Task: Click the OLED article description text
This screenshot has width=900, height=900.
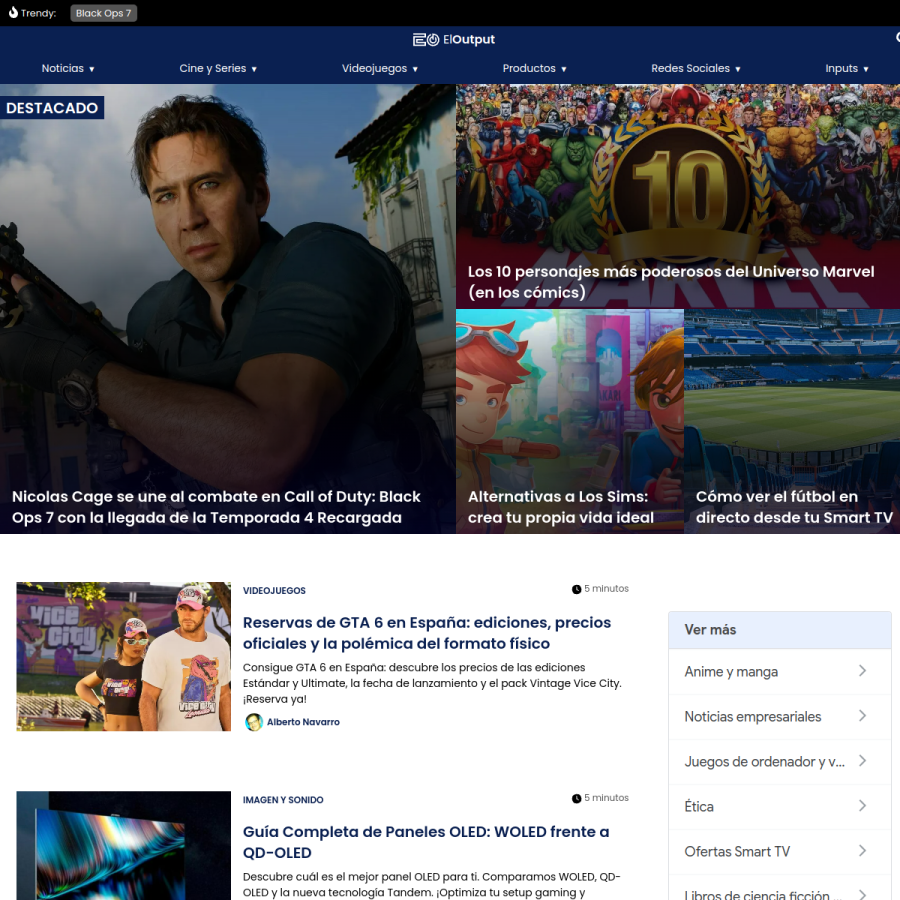Action: pos(432,885)
